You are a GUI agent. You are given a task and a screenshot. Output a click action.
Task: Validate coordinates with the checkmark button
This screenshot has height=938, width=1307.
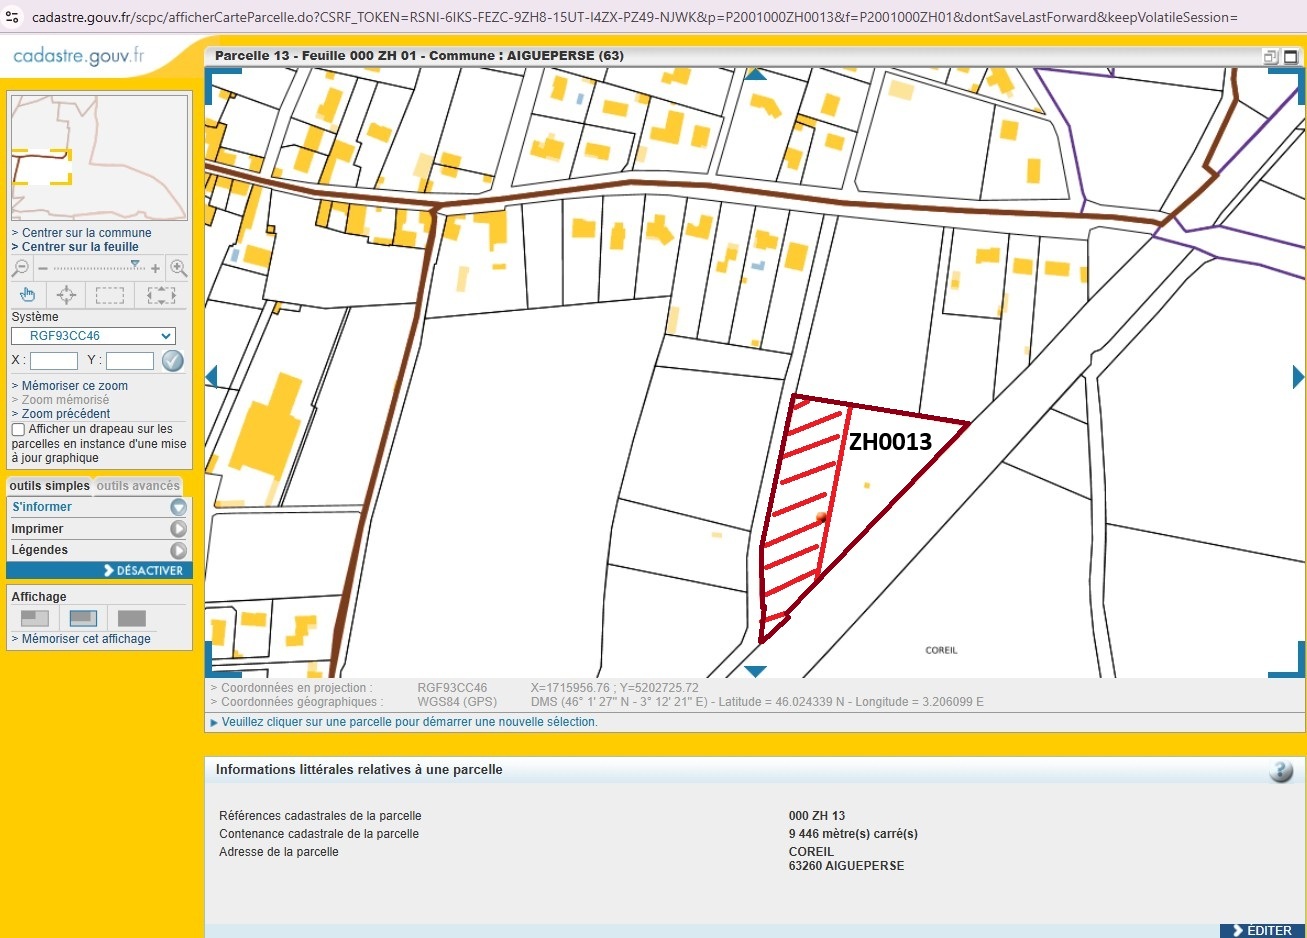pos(173,361)
